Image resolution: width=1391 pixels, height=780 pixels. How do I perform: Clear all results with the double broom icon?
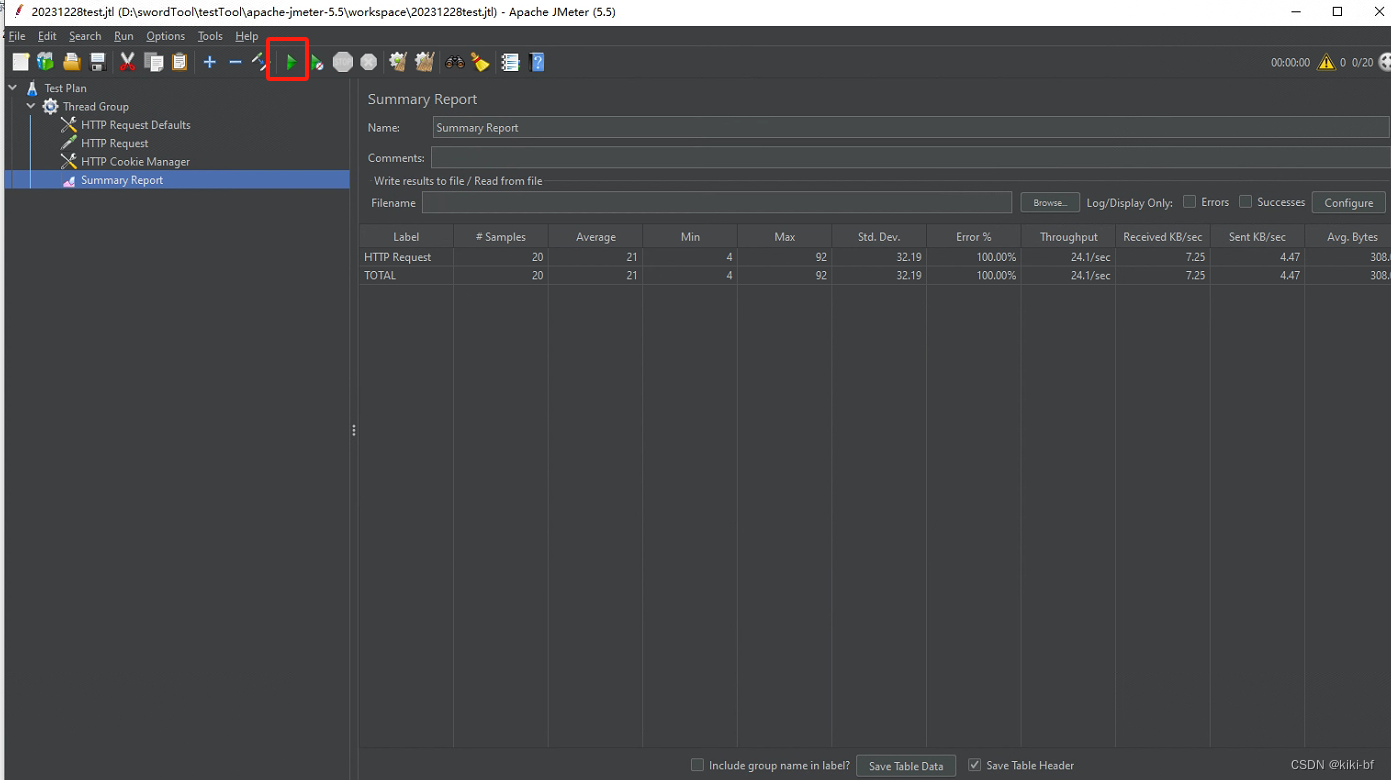pos(424,62)
